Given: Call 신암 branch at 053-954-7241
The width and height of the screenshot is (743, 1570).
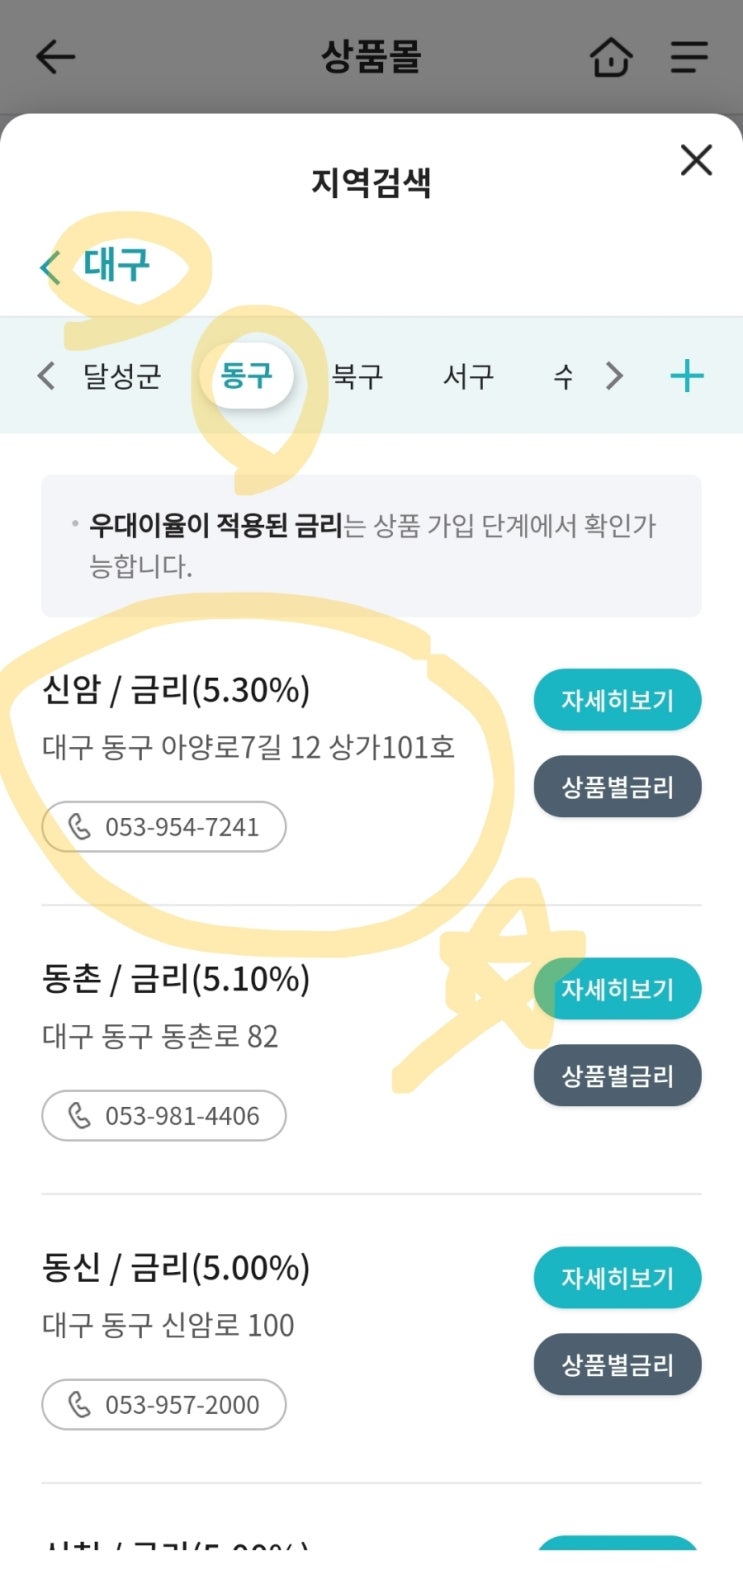Looking at the screenshot, I should coord(164,827).
